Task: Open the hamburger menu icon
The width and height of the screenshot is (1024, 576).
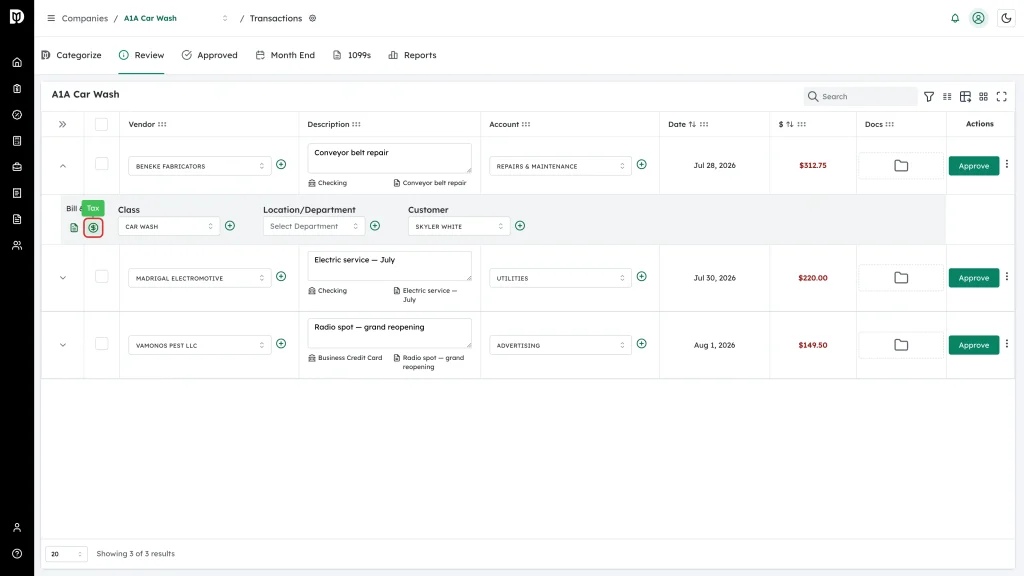Action: (x=51, y=18)
